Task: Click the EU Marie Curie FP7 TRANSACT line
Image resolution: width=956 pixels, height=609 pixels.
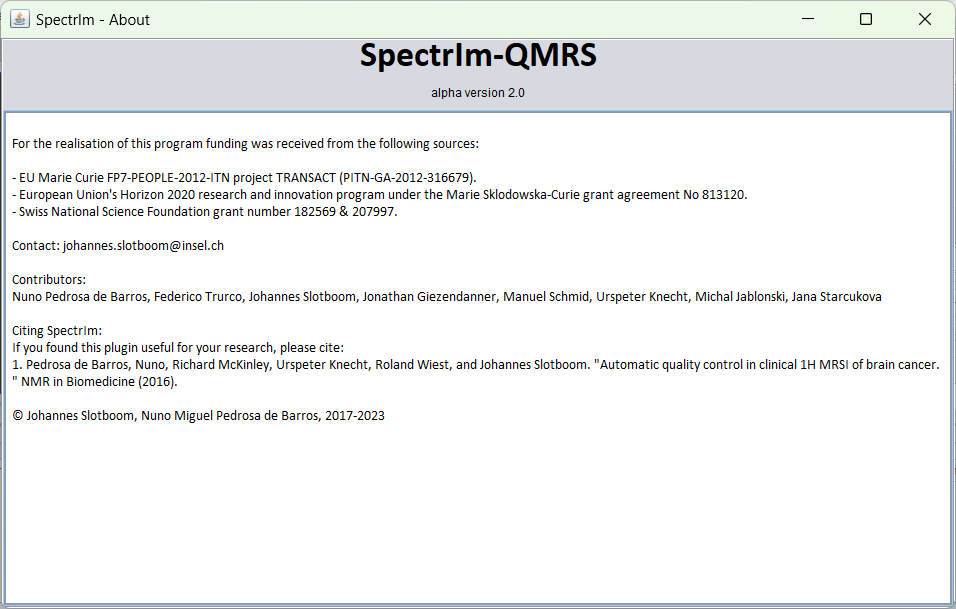Action: pos(244,178)
